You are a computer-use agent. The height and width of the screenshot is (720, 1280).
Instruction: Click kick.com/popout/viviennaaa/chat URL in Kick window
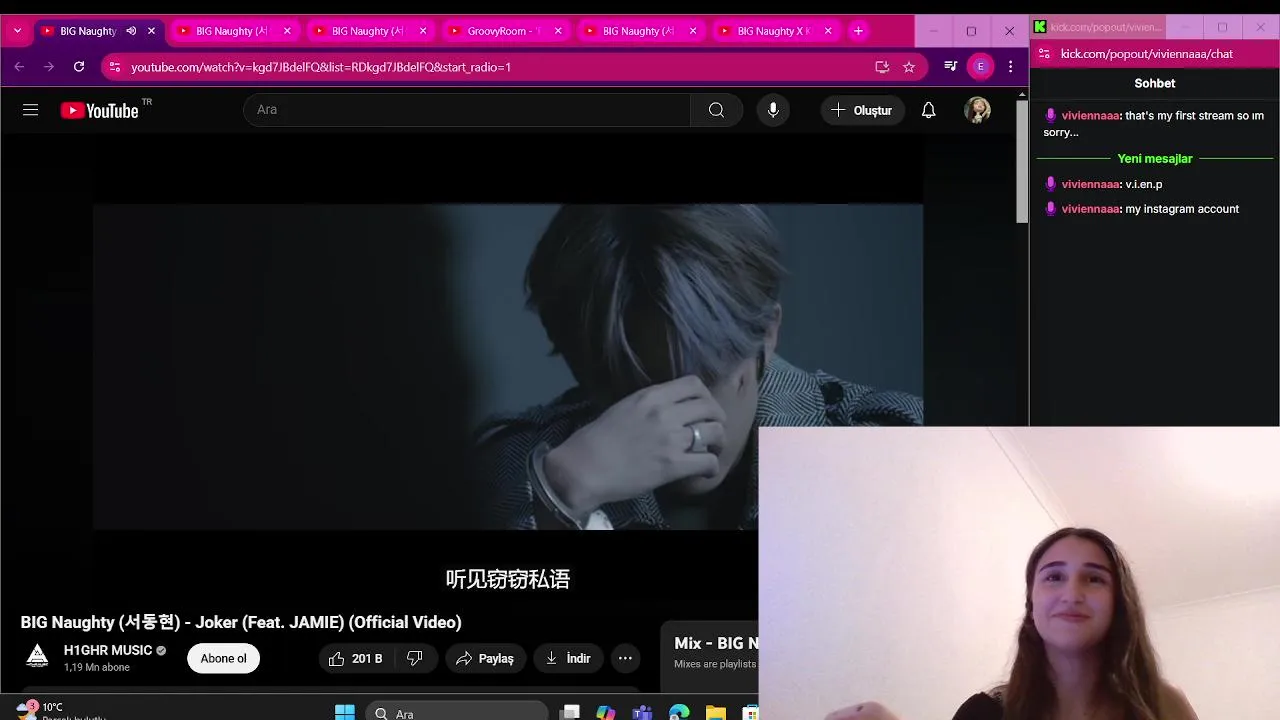(1147, 54)
